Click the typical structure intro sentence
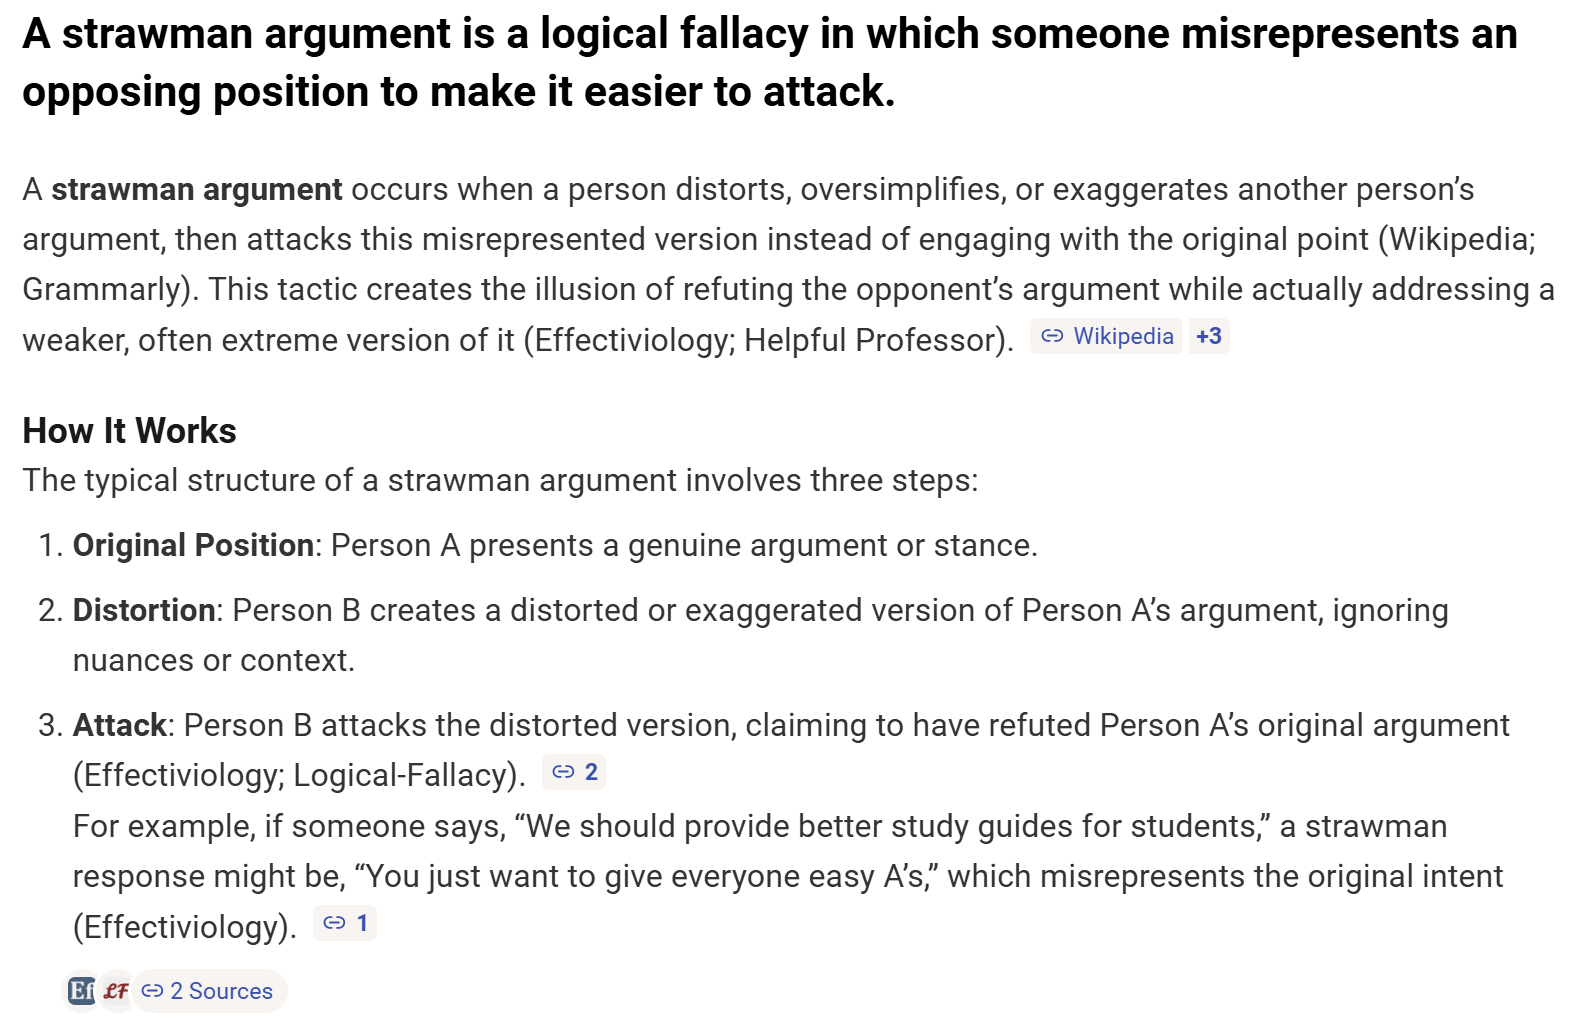The height and width of the screenshot is (1022, 1575). [500, 481]
